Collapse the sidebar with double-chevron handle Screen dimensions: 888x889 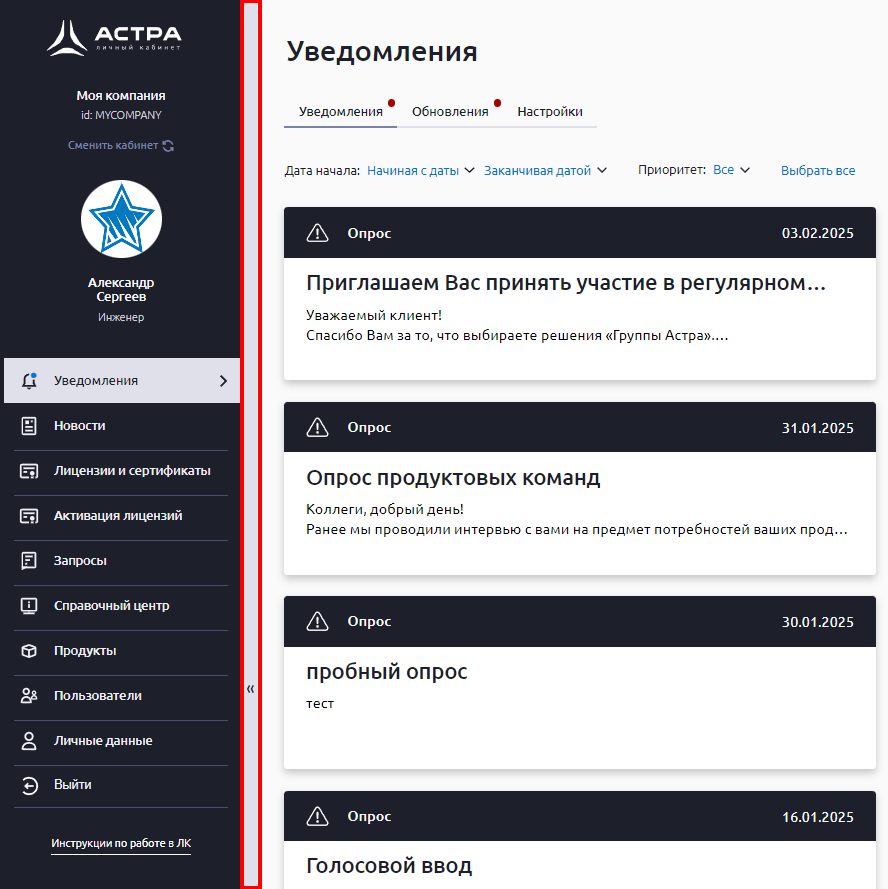[250, 688]
